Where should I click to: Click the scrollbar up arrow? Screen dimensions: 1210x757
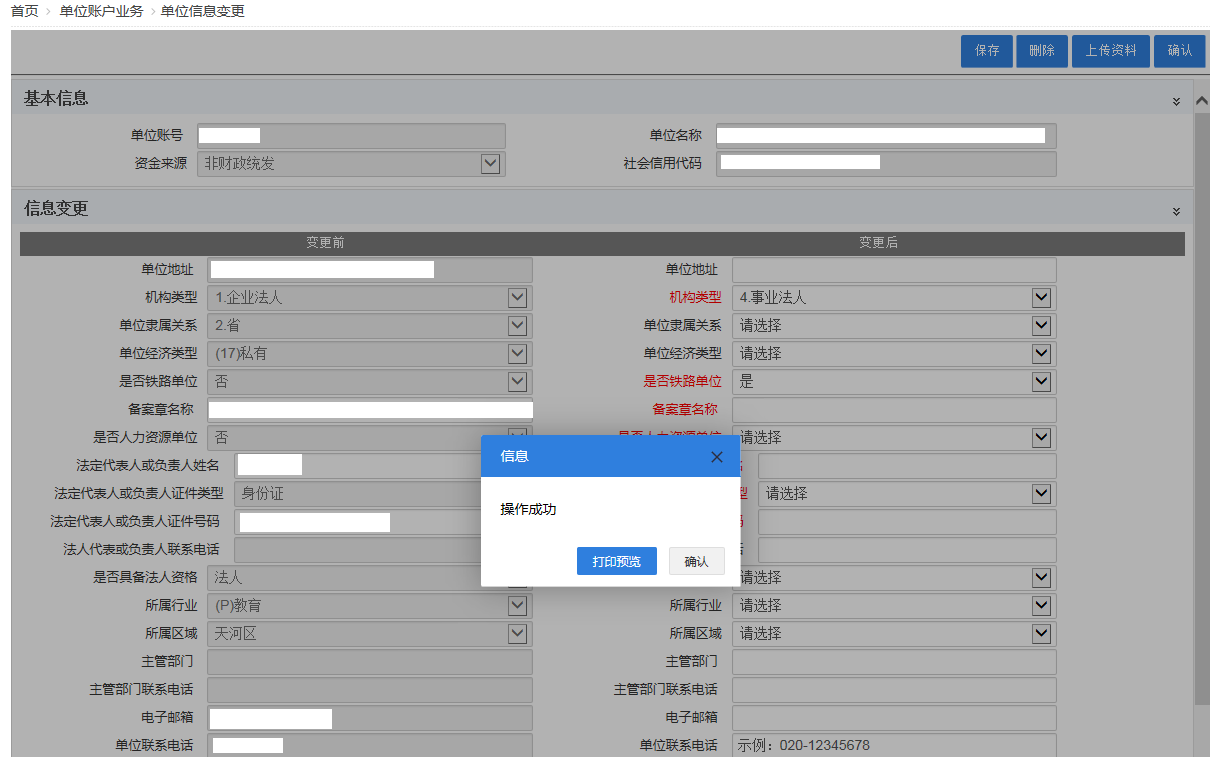[x=1202, y=101]
